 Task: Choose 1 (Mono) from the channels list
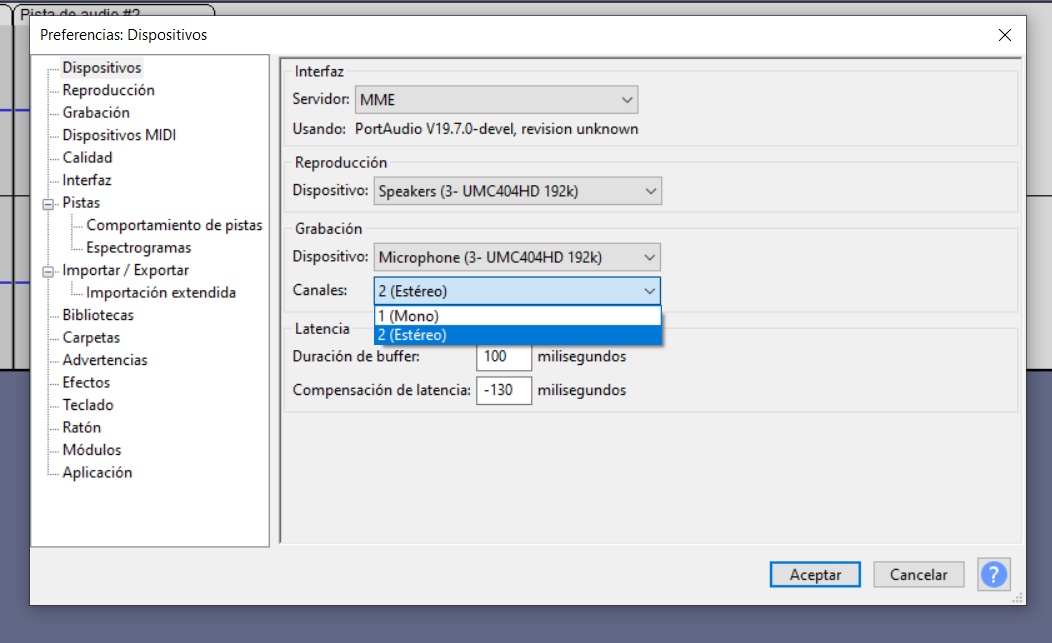tap(516, 317)
